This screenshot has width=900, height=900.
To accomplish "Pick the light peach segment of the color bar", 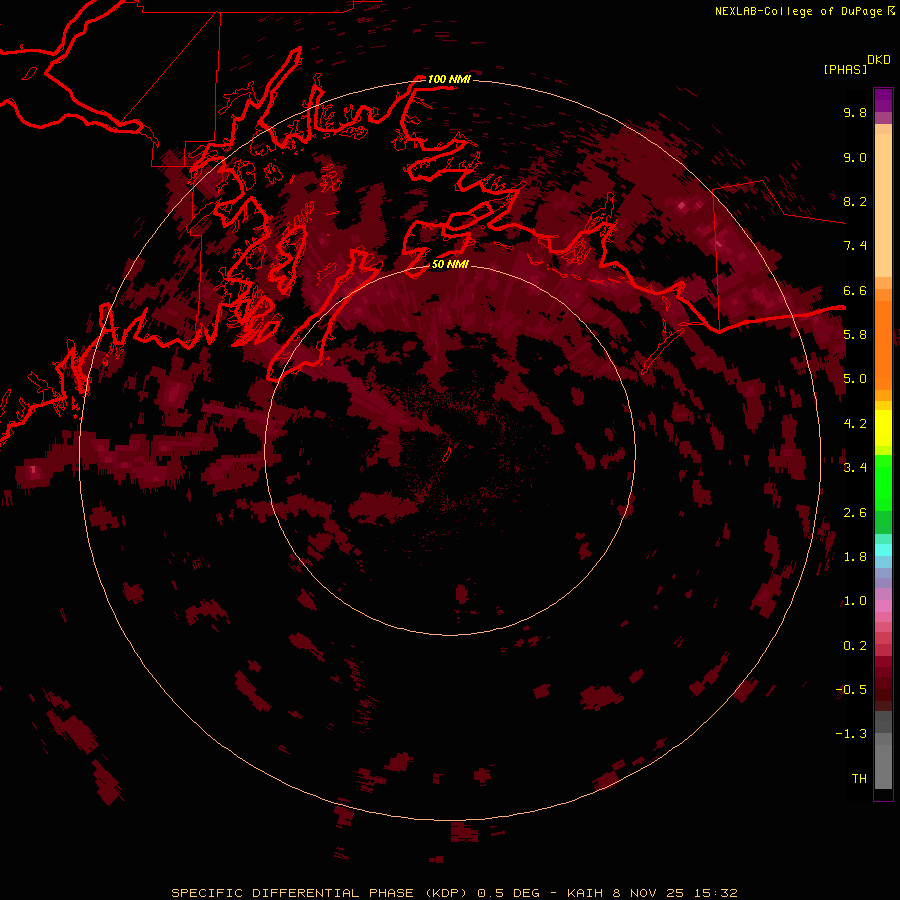I will coord(883,205).
